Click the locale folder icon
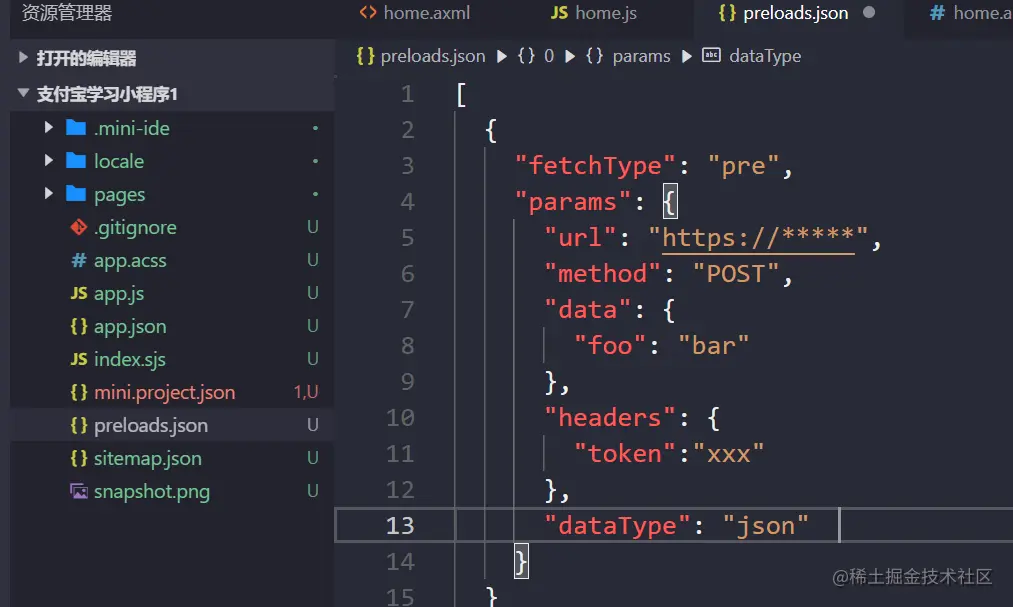 (x=76, y=161)
